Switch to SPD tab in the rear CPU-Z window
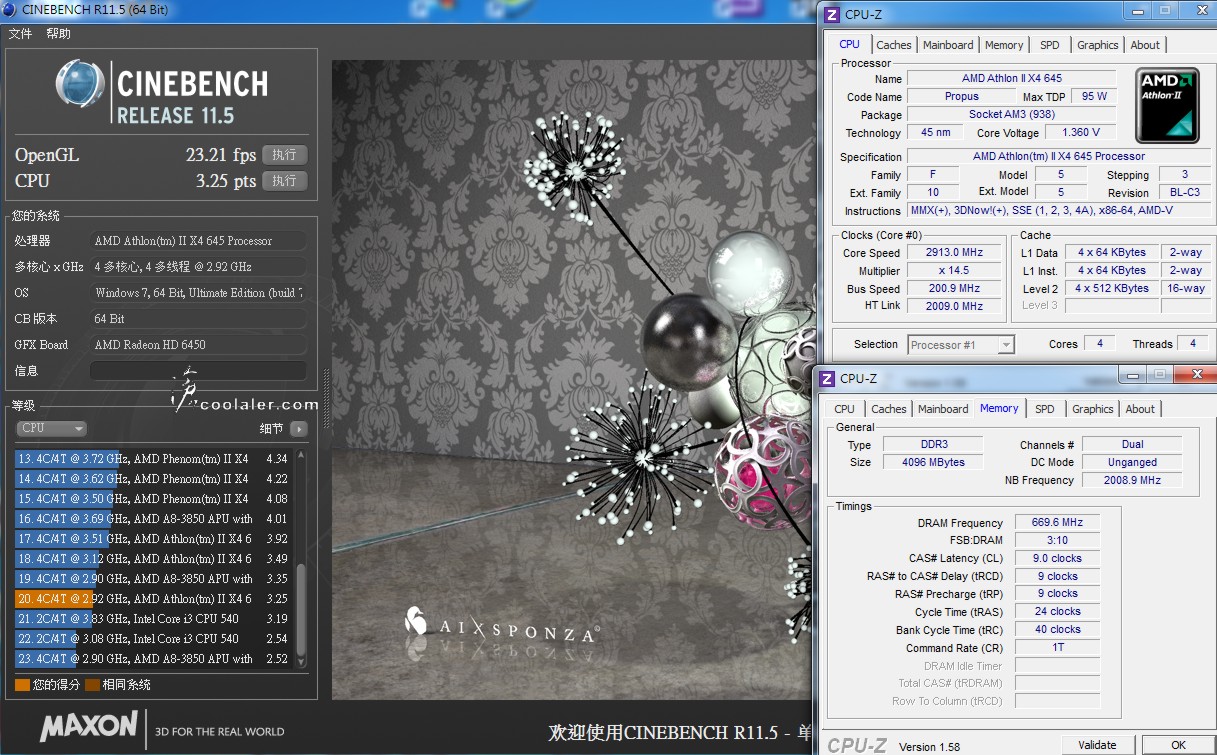The image size is (1217, 755). [x=1049, y=45]
